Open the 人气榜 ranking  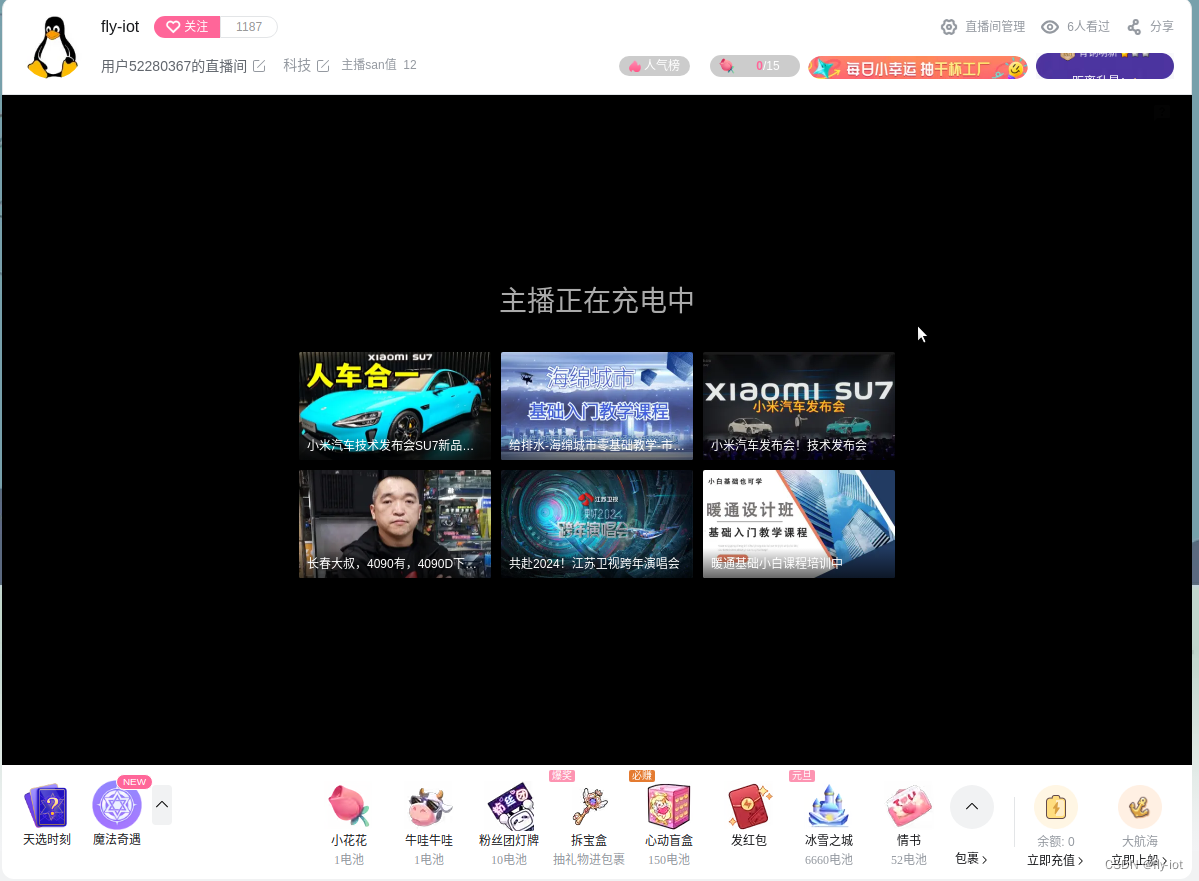[655, 66]
